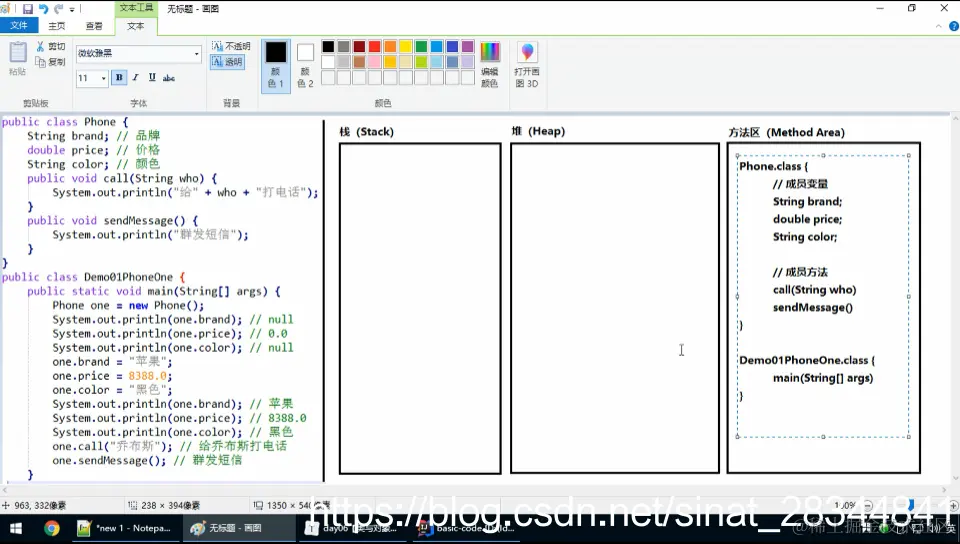Click the 复制 (Copy) button
The height and width of the screenshot is (544, 960).
tap(50, 62)
